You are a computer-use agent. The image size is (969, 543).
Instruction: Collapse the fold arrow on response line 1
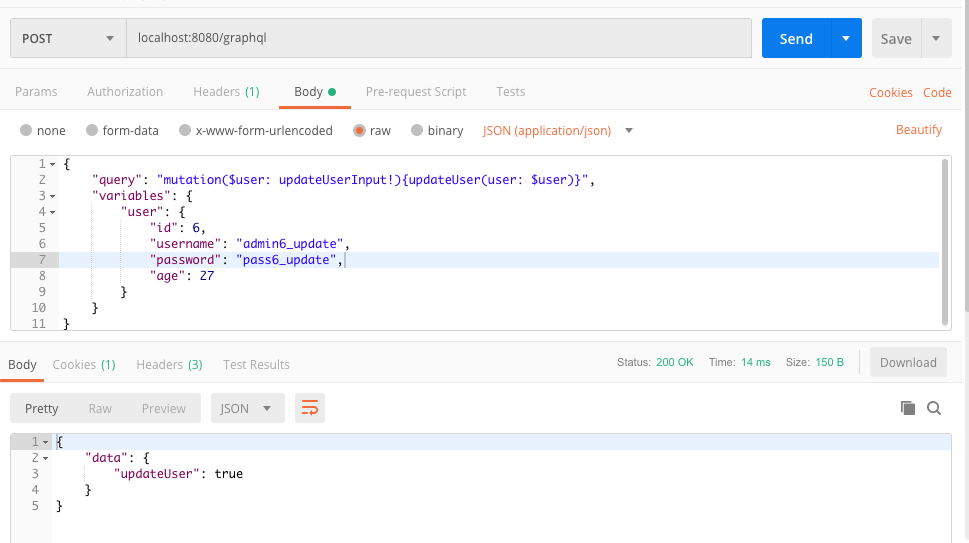coord(45,442)
